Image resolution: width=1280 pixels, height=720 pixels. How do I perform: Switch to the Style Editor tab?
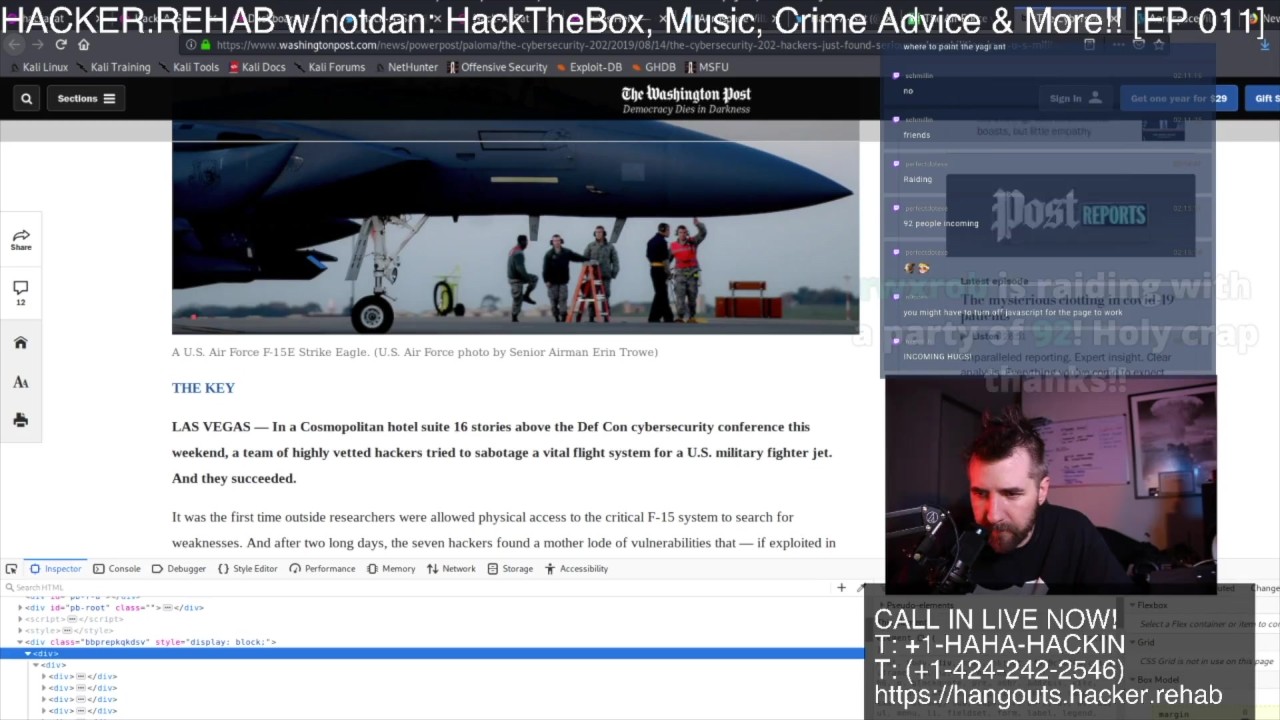(x=247, y=569)
